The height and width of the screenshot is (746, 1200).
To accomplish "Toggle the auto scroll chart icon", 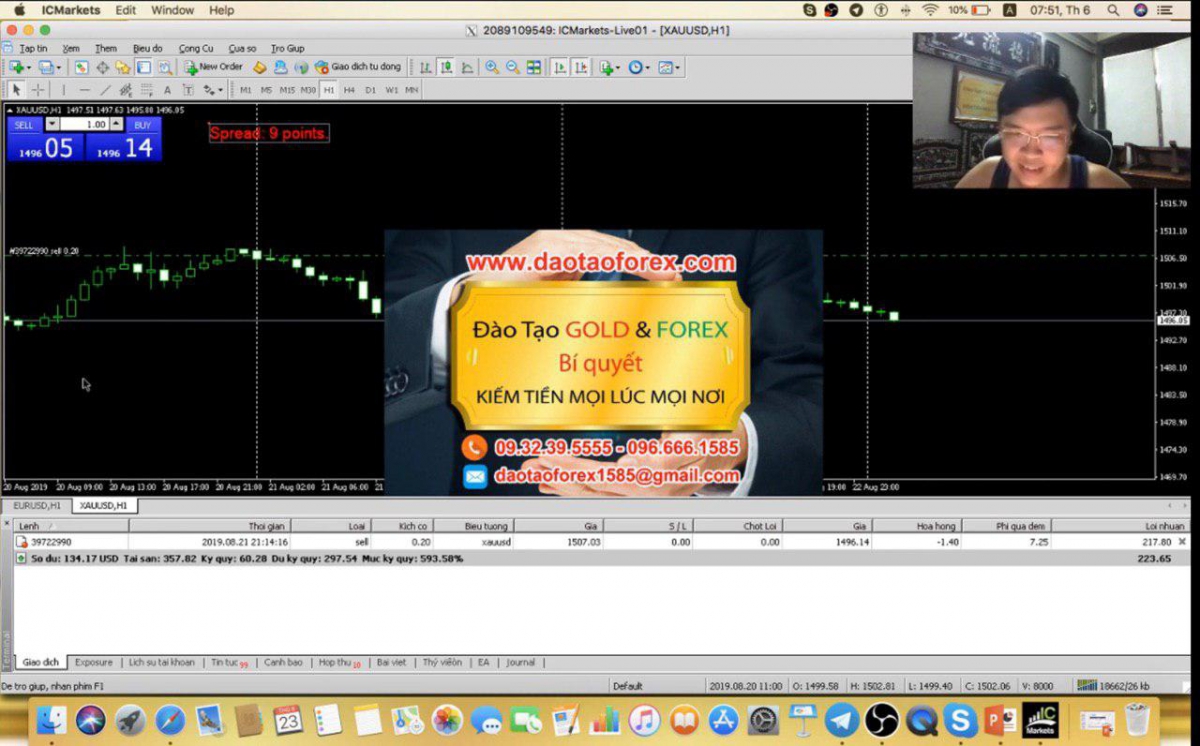I will [559, 67].
